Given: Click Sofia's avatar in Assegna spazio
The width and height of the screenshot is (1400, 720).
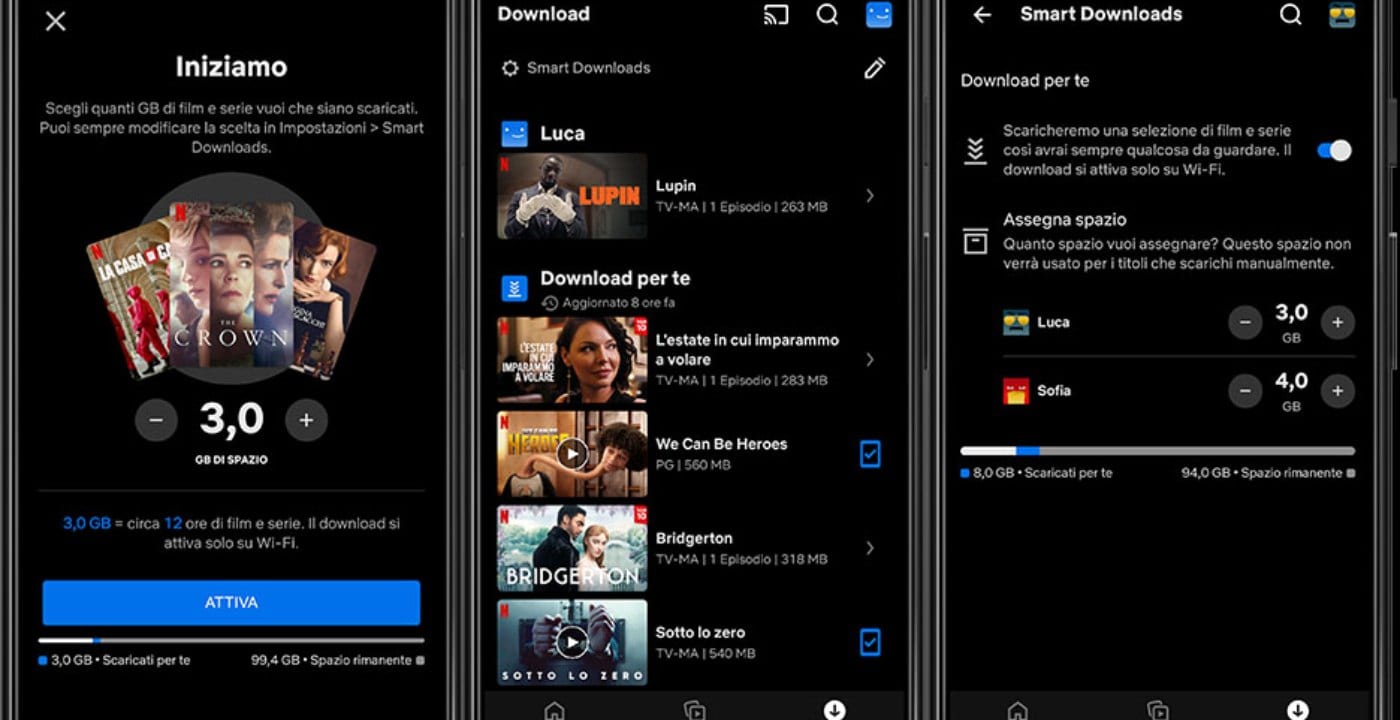Looking at the screenshot, I should (1016, 391).
